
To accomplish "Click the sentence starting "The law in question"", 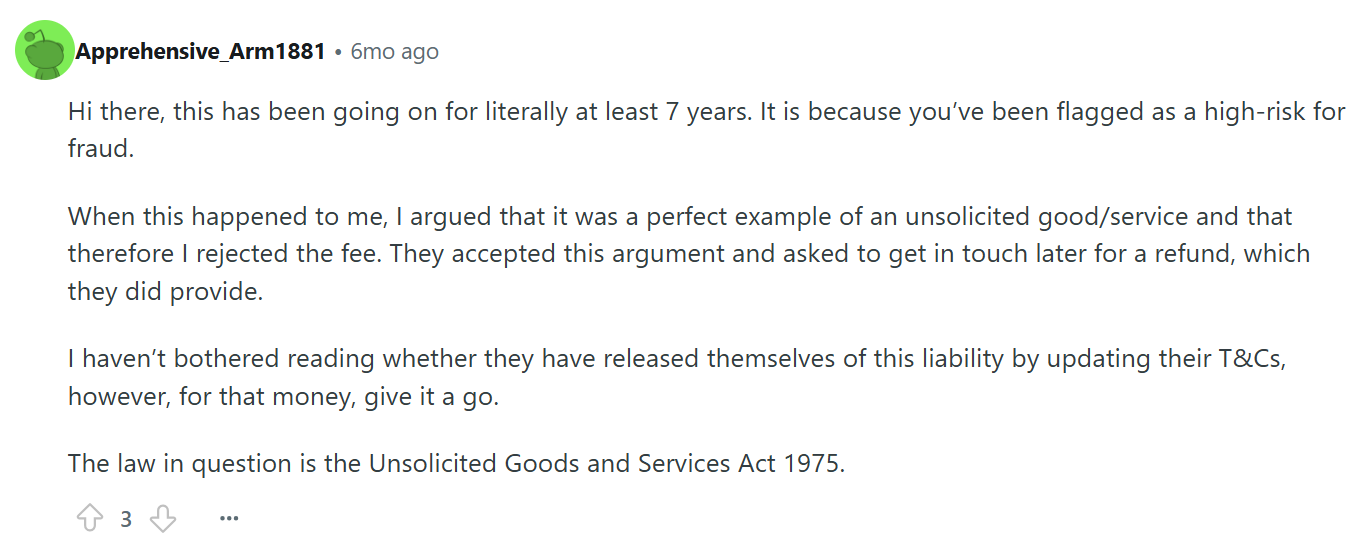I will (x=456, y=464).
